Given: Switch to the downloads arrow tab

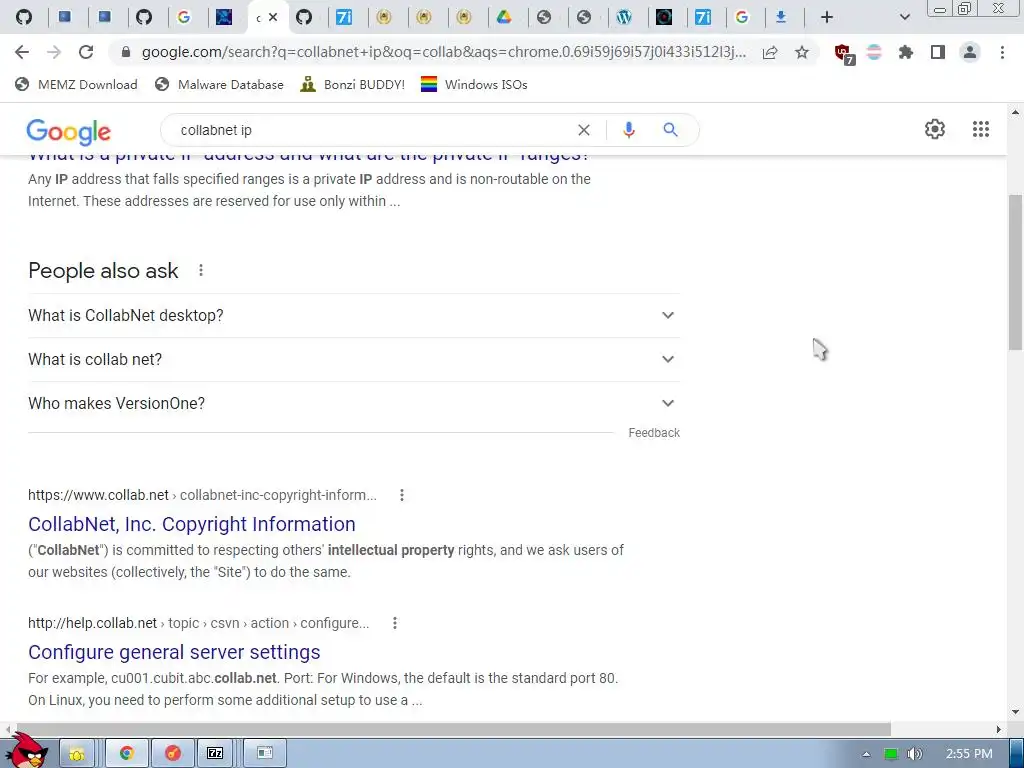Looking at the screenshot, I should (x=780, y=18).
